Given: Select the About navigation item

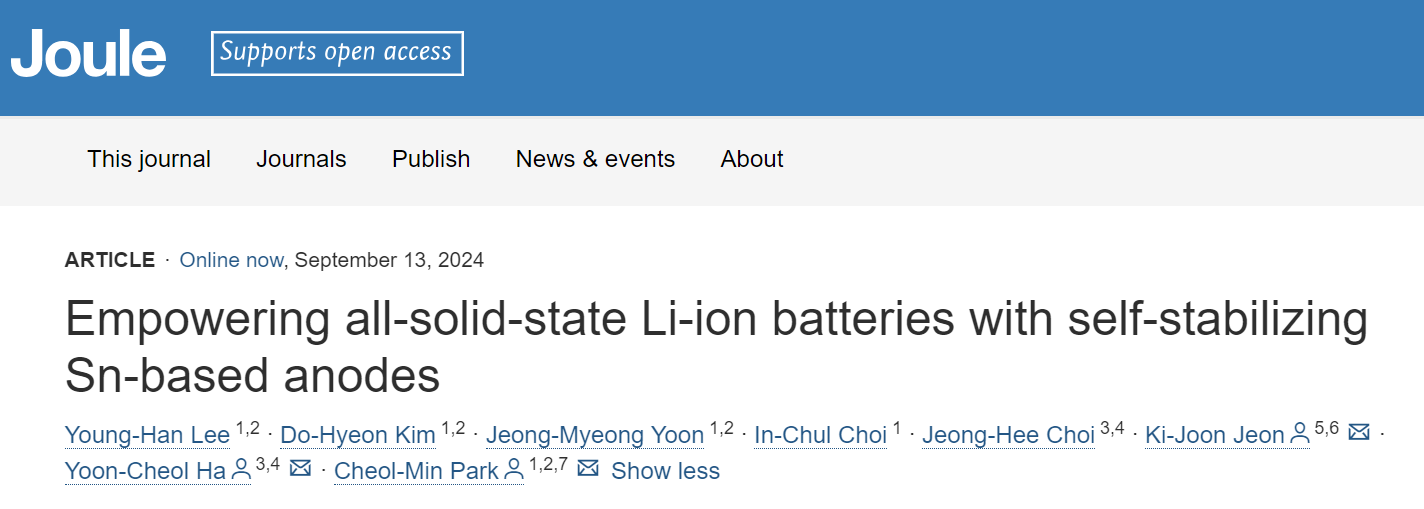Looking at the screenshot, I should (752, 159).
